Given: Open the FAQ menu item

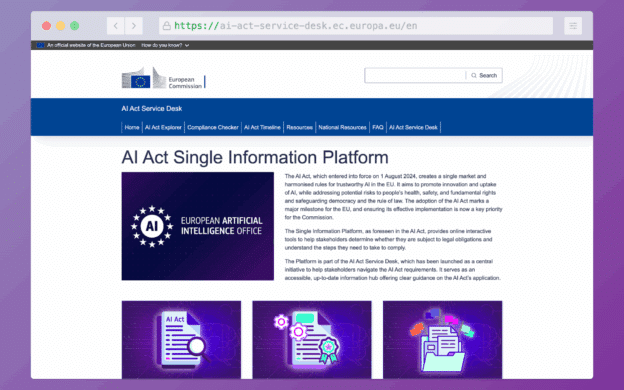Looking at the screenshot, I should [x=378, y=127].
